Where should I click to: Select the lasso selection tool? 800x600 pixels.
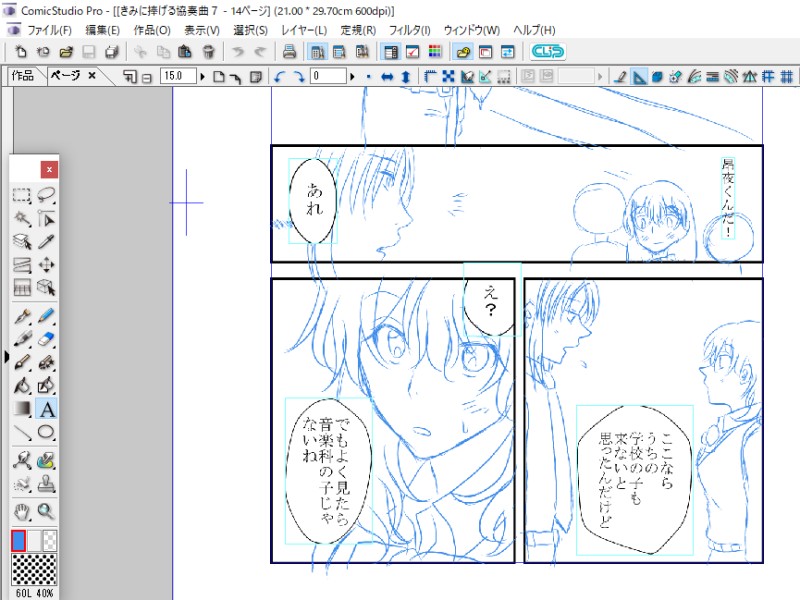click(x=46, y=195)
